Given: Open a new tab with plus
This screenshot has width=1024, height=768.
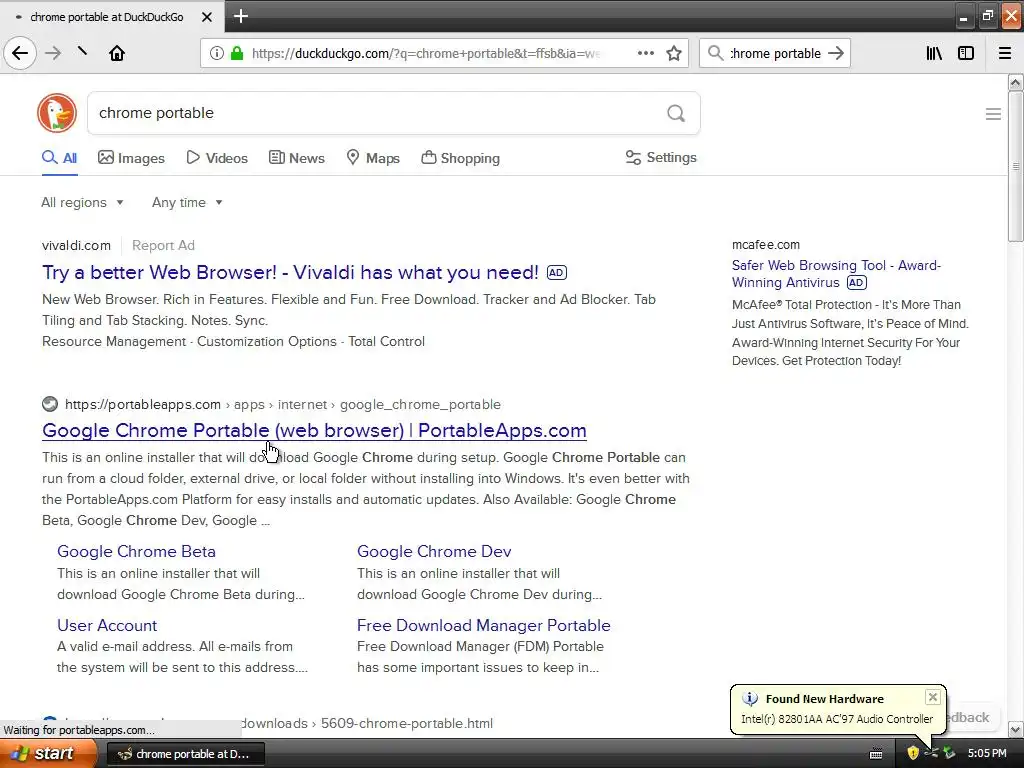Looking at the screenshot, I should [x=240, y=16].
